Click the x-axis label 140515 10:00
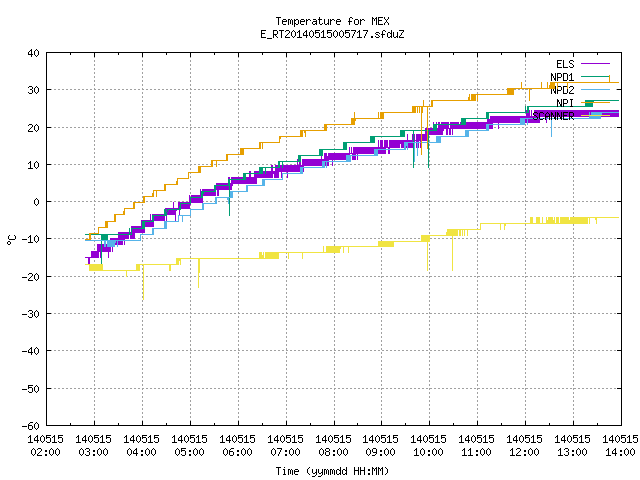 (428, 445)
